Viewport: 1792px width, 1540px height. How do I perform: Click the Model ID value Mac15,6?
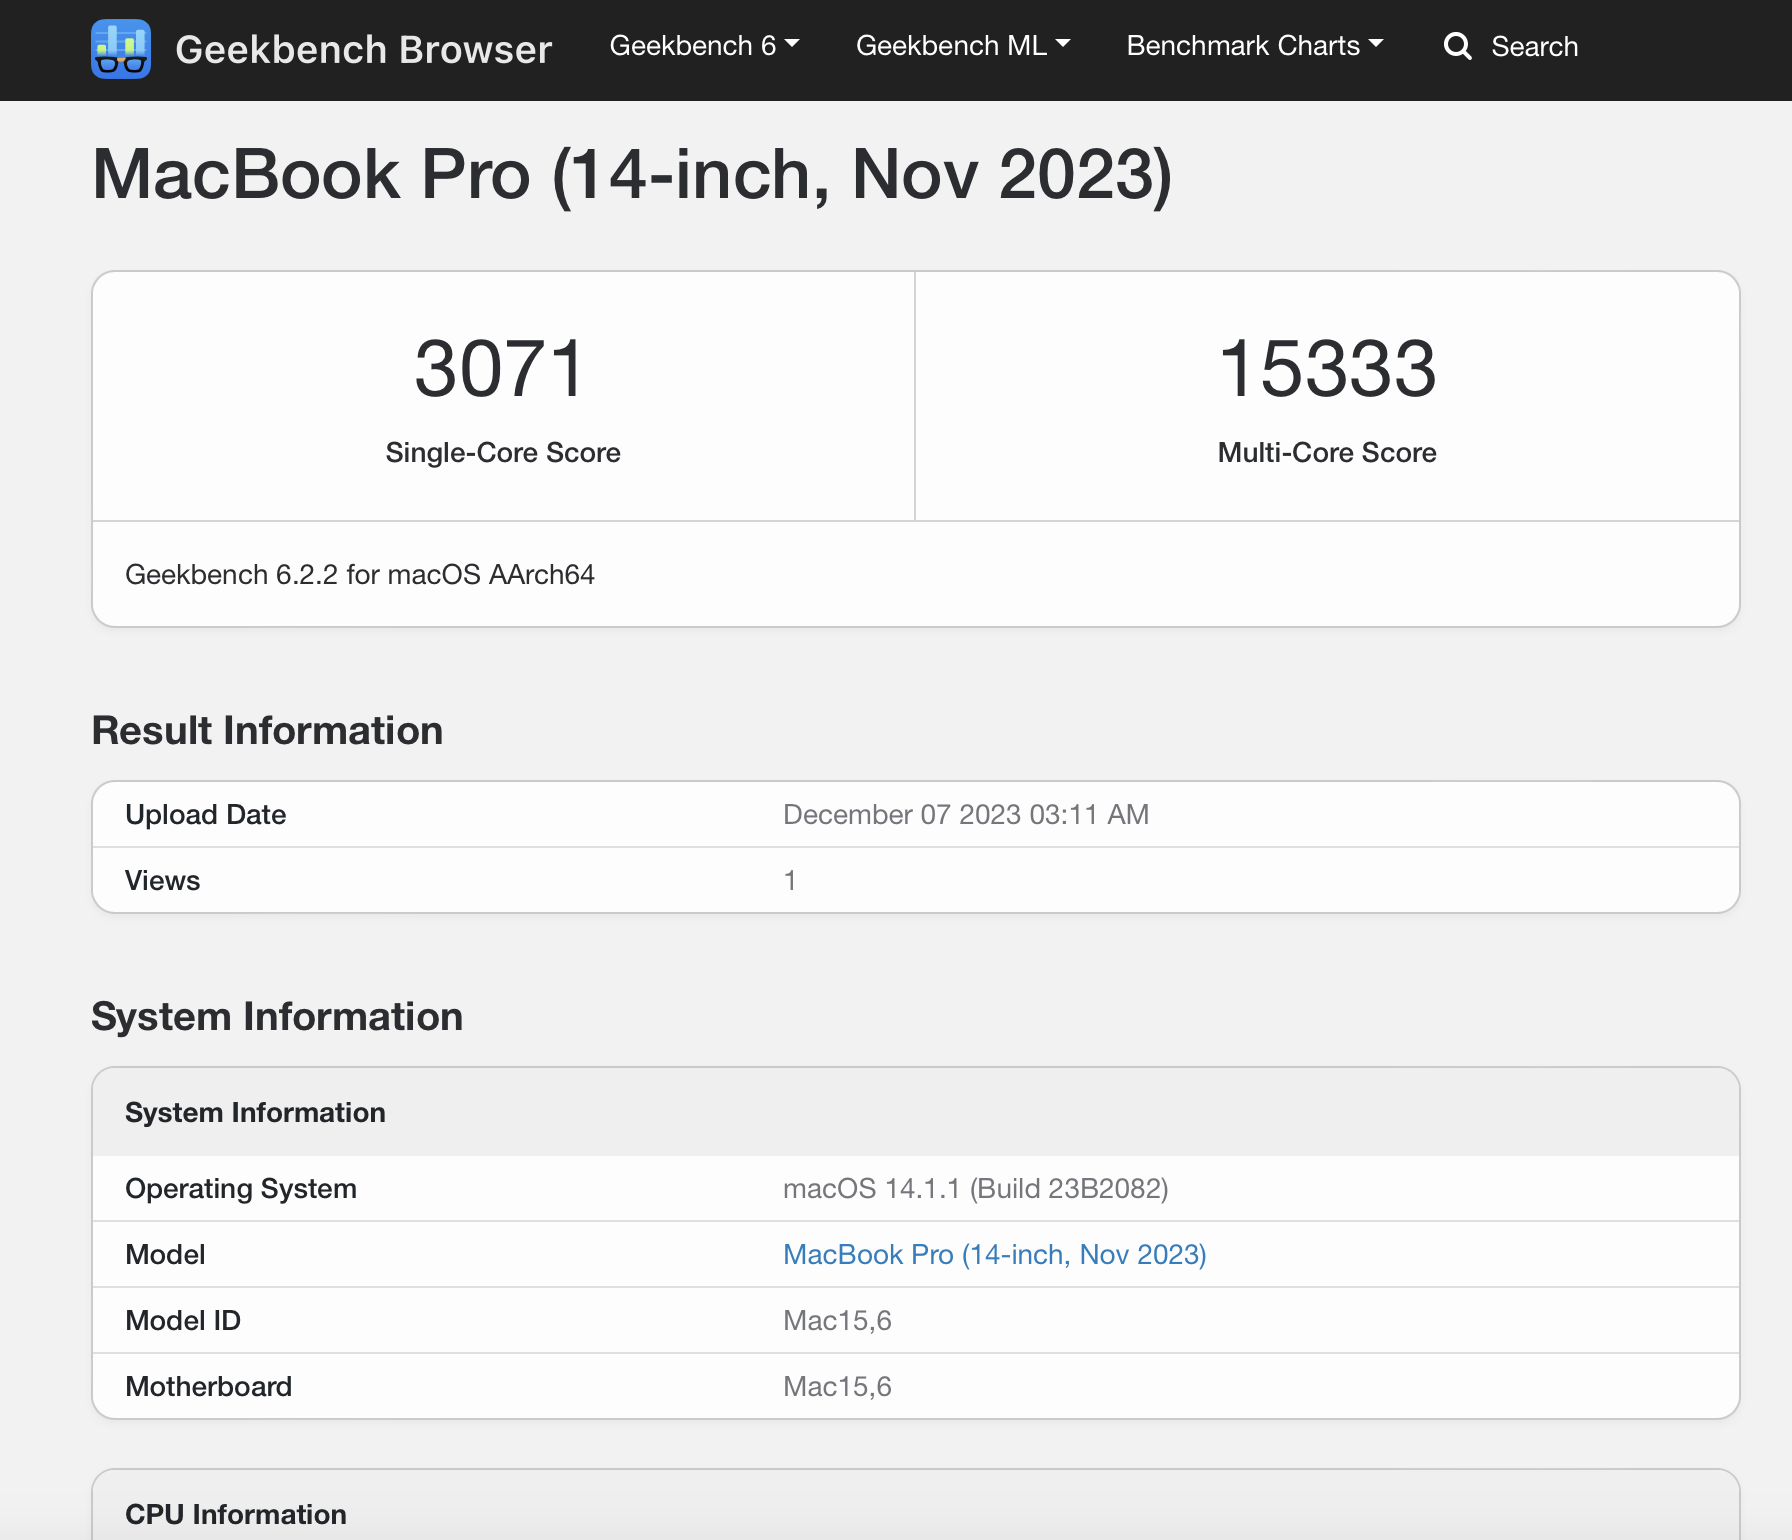[x=837, y=1321]
